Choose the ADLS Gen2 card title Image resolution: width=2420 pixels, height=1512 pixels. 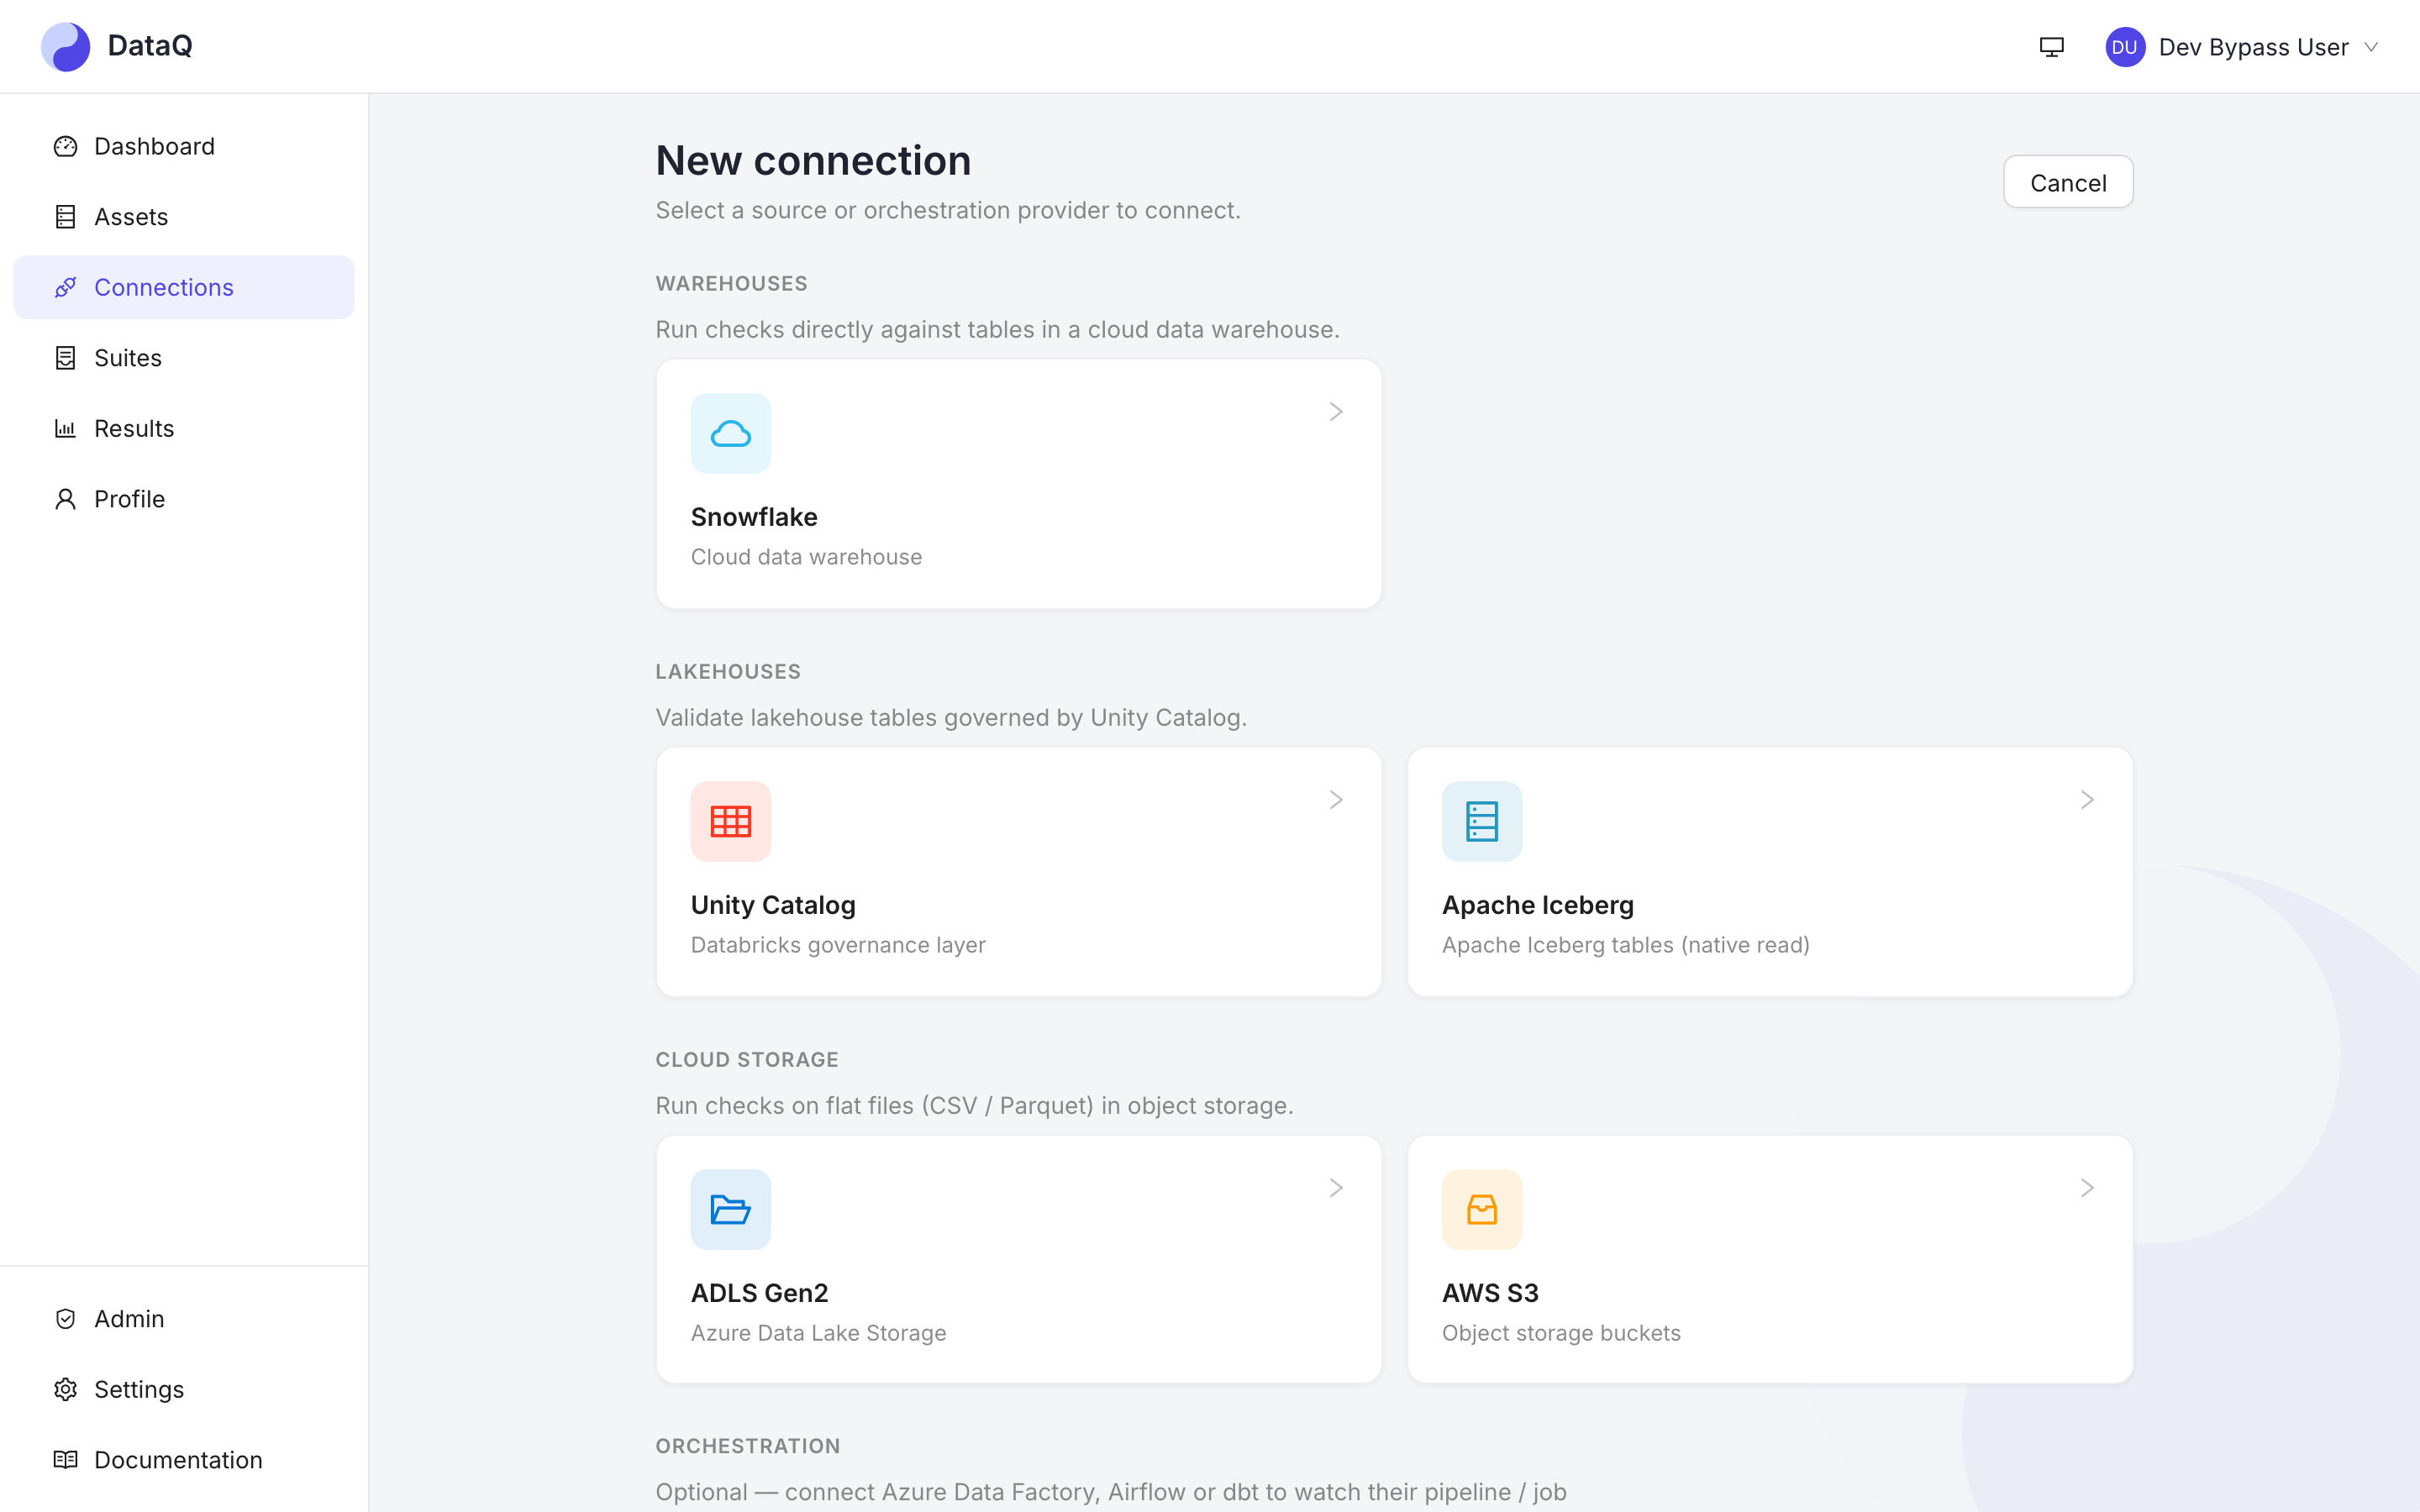click(760, 1293)
